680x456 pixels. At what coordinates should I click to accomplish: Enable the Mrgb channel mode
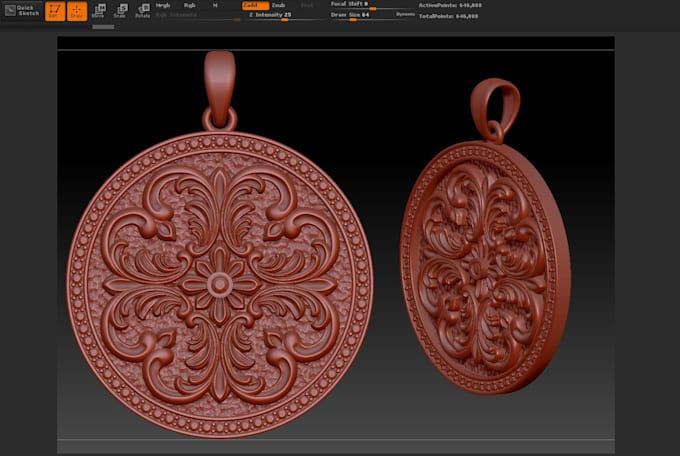point(163,6)
